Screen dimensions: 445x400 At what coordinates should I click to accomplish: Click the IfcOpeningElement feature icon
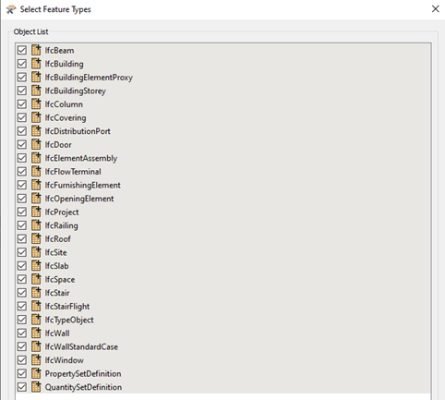[36, 198]
